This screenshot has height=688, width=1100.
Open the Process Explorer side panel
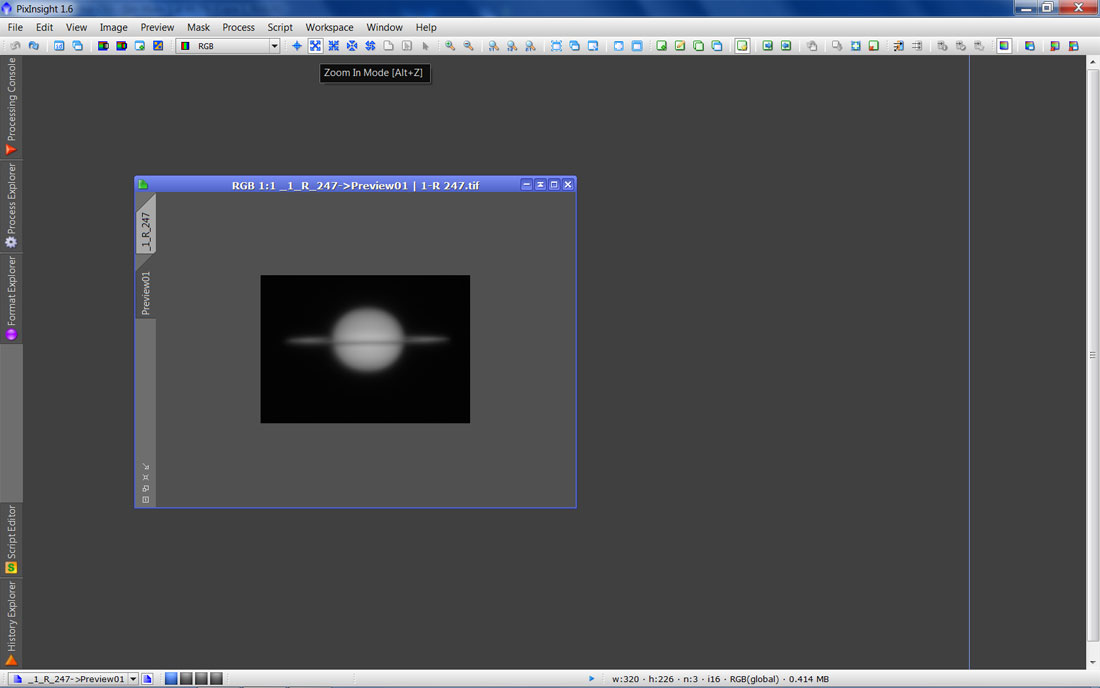click(x=11, y=205)
